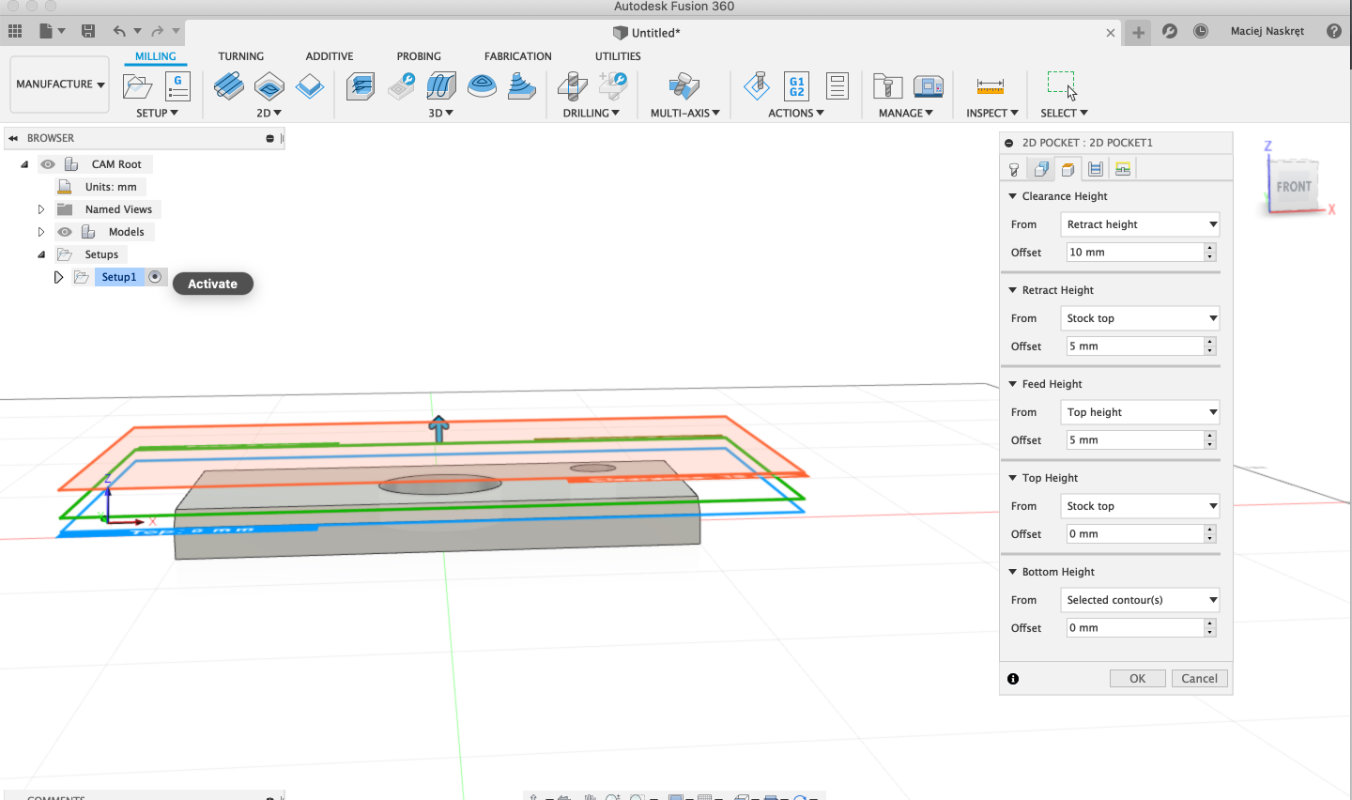Open the Clearance Height From dropdown
Screen dimensions: 1352x800
(x=1140, y=224)
